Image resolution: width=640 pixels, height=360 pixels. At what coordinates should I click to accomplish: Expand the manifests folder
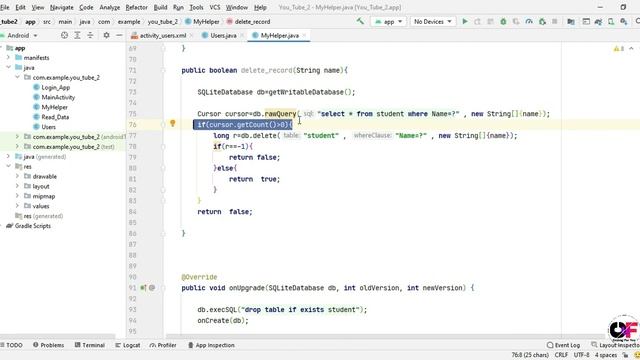point(8,58)
